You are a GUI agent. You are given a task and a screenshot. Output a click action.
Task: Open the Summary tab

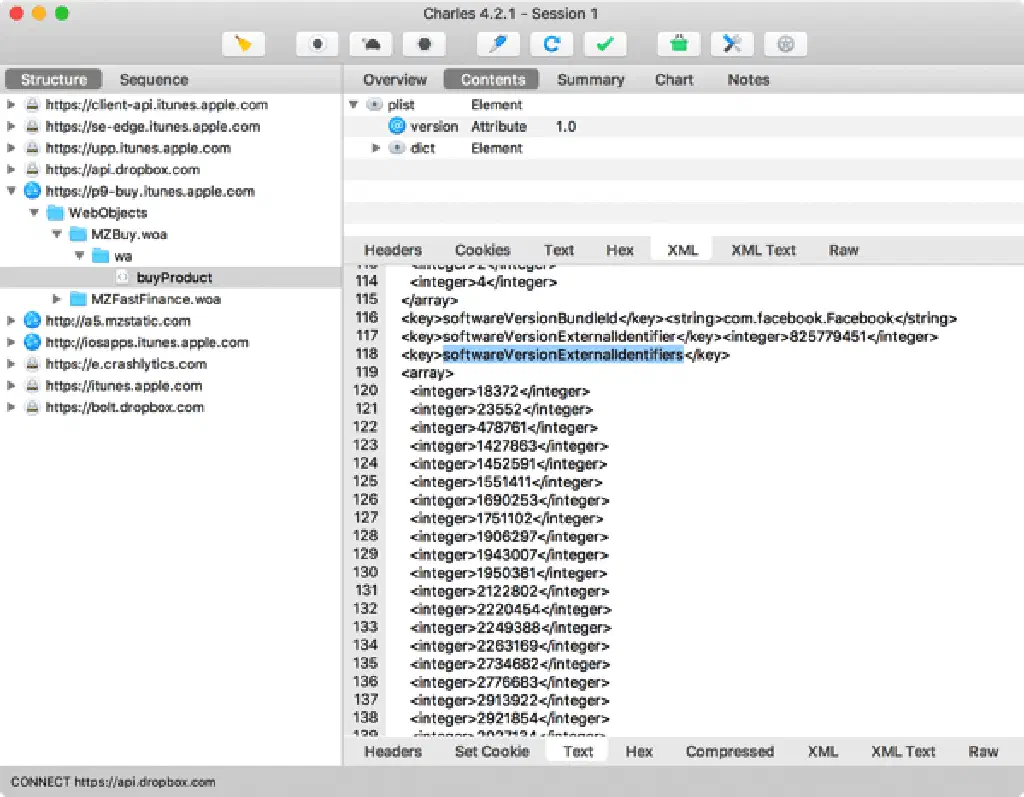click(x=590, y=80)
